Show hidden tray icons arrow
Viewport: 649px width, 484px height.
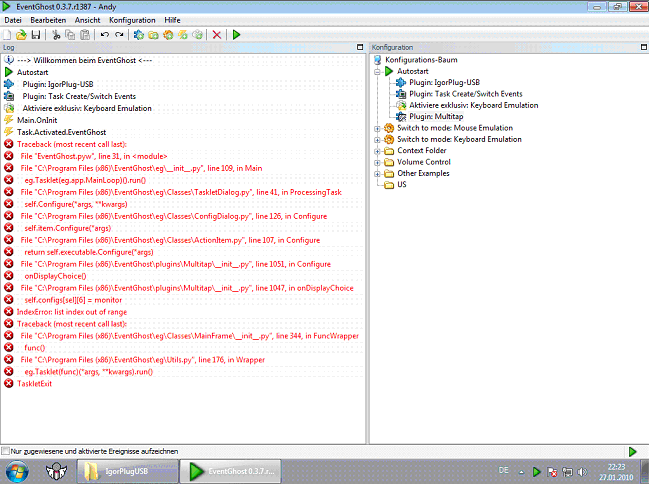point(521,472)
